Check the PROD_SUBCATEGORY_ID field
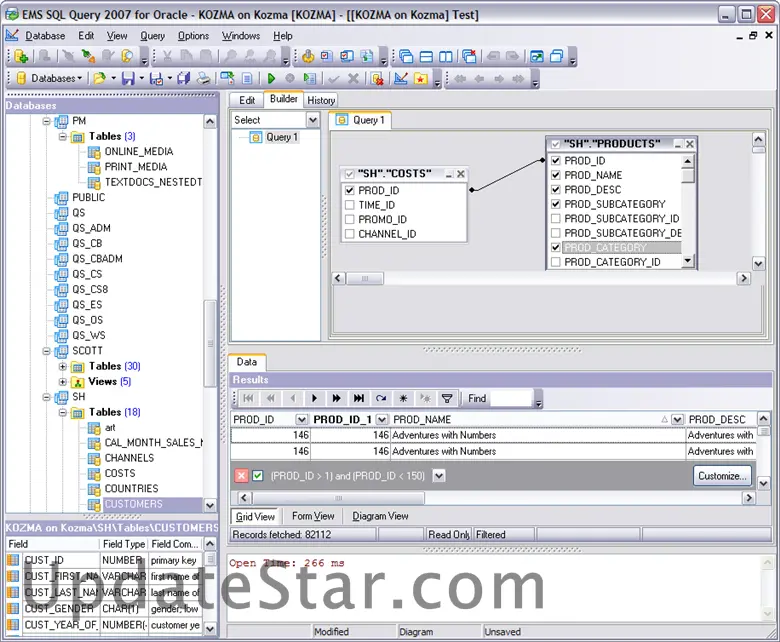780x642 pixels. 556,218
